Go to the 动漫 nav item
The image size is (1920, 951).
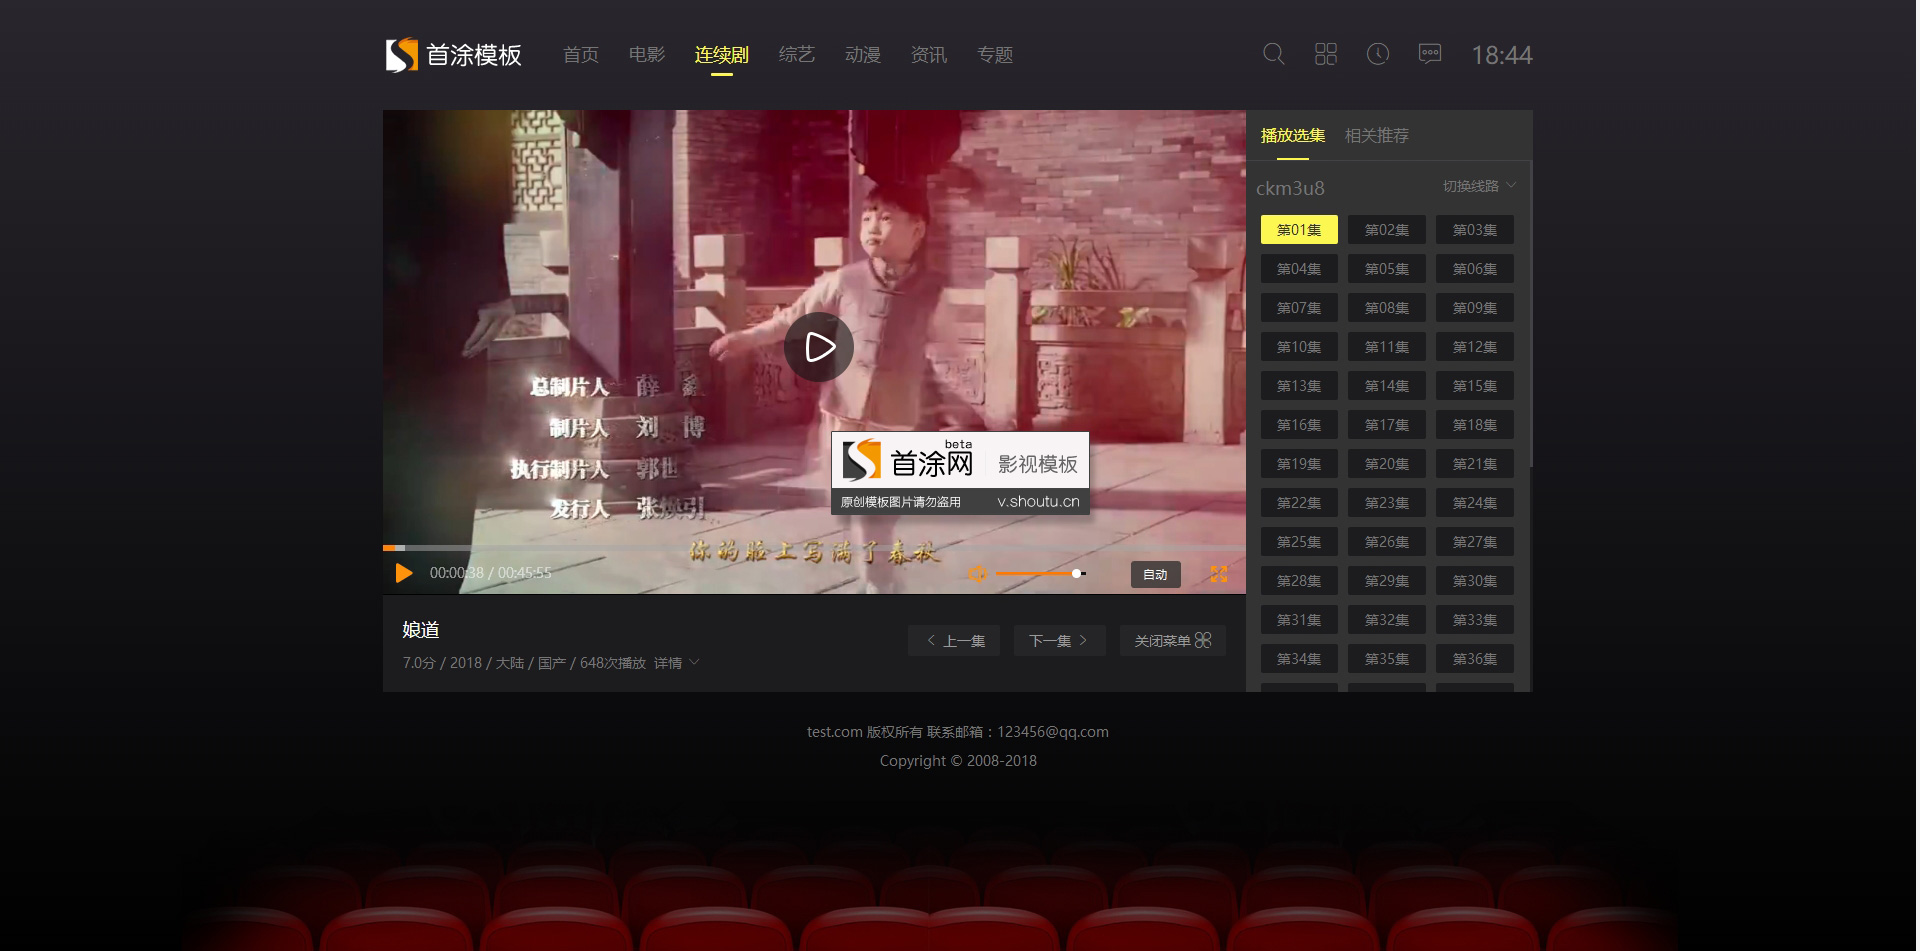click(863, 55)
